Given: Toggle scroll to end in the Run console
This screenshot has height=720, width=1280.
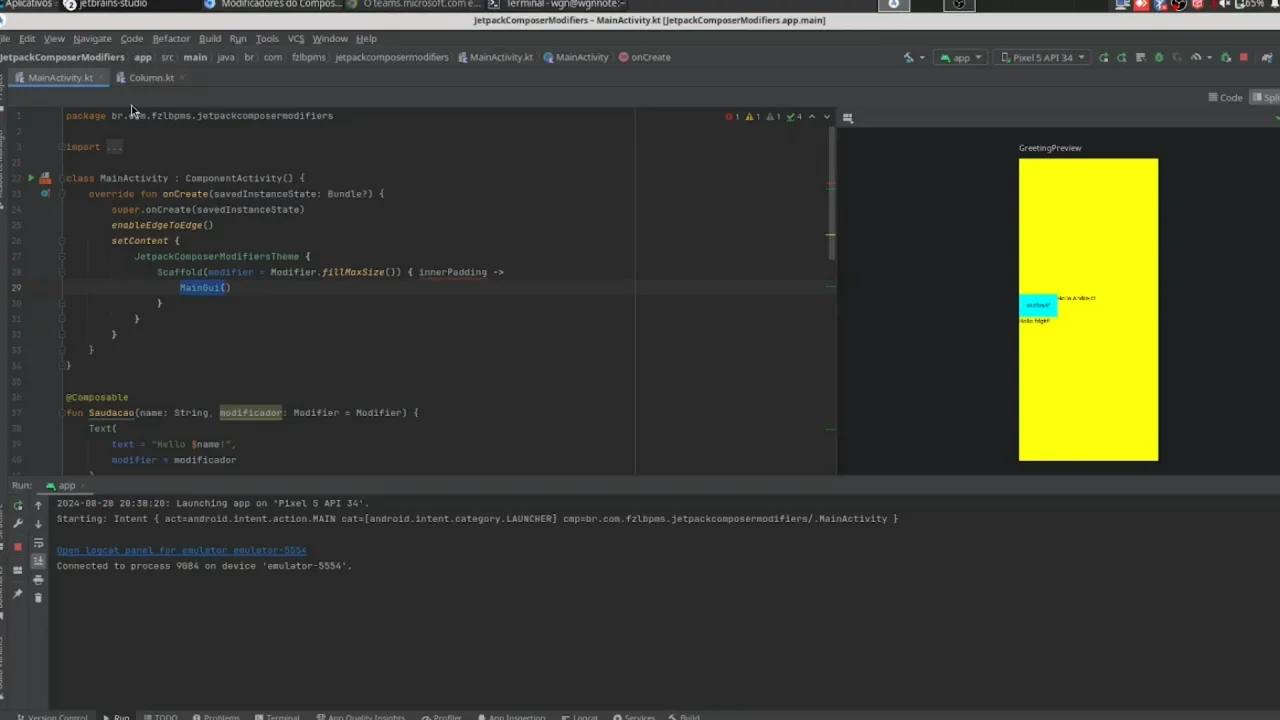Looking at the screenshot, I should coord(38,561).
